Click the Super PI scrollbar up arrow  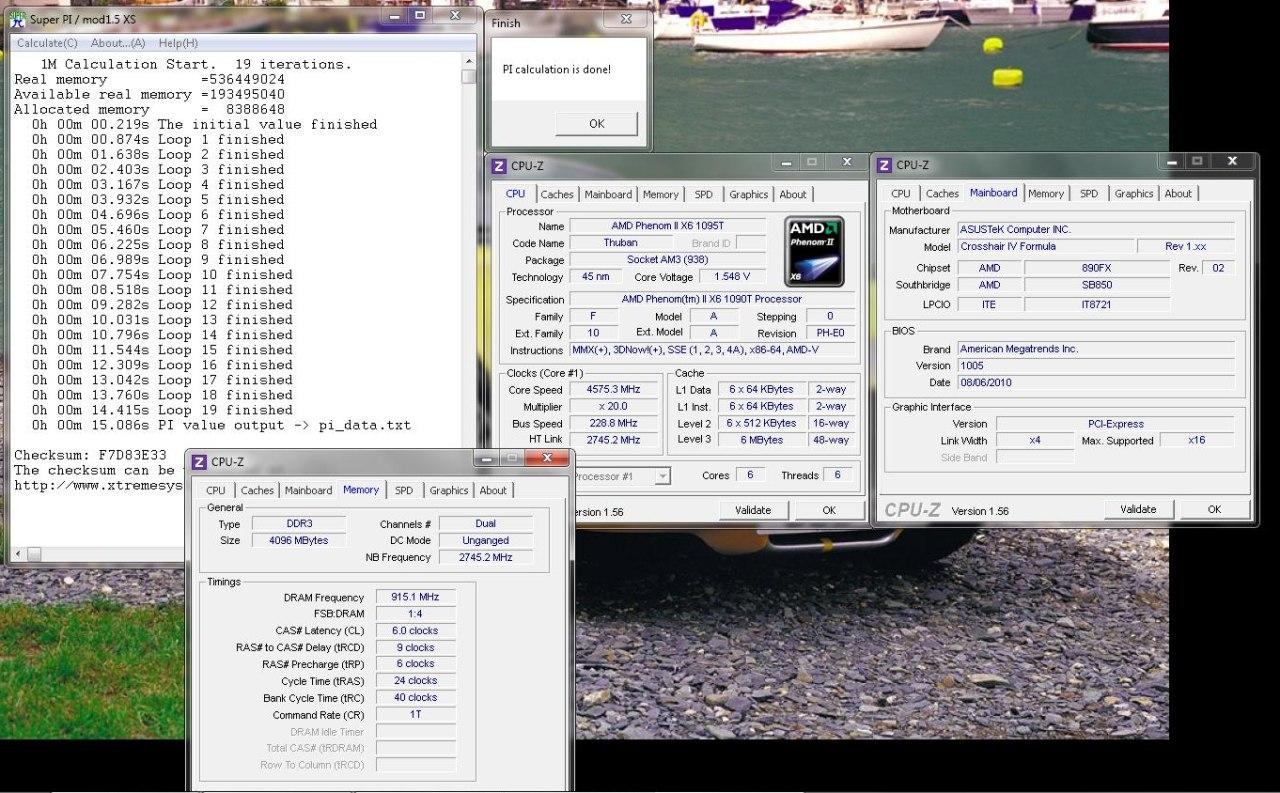click(468, 61)
